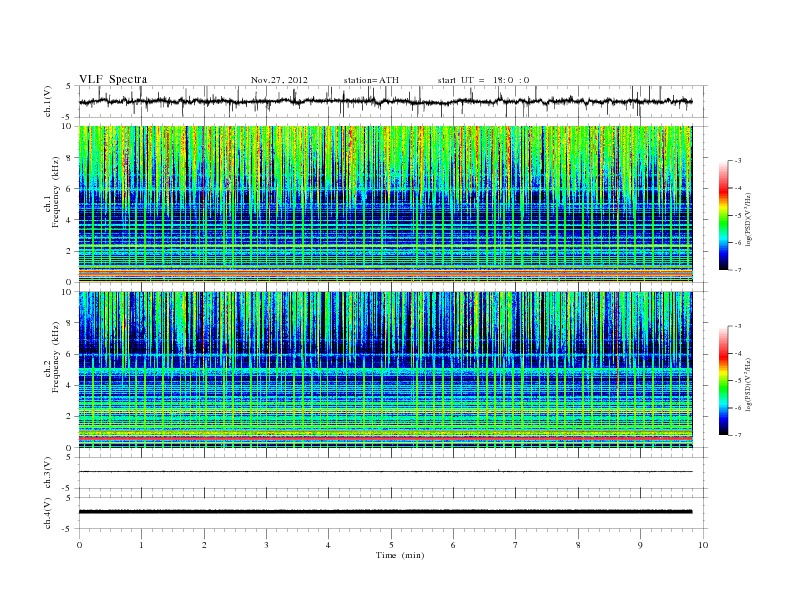Click the 5 tick on time axis
Screen dimensions: 792x612
pos(391,545)
